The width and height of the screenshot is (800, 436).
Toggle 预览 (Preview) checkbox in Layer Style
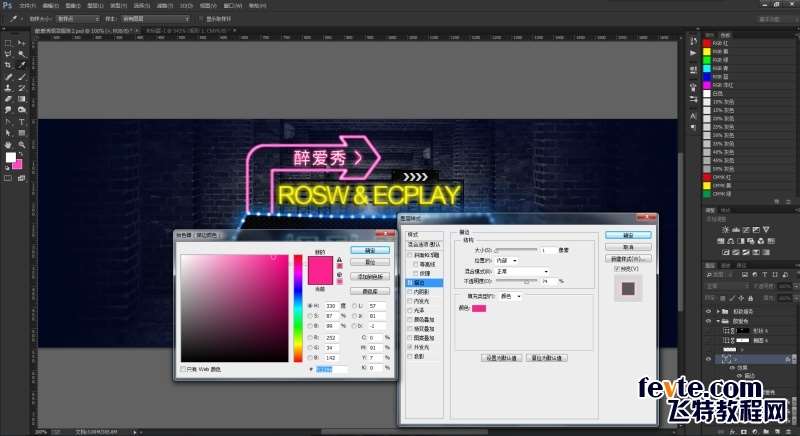tap(617, 269)
